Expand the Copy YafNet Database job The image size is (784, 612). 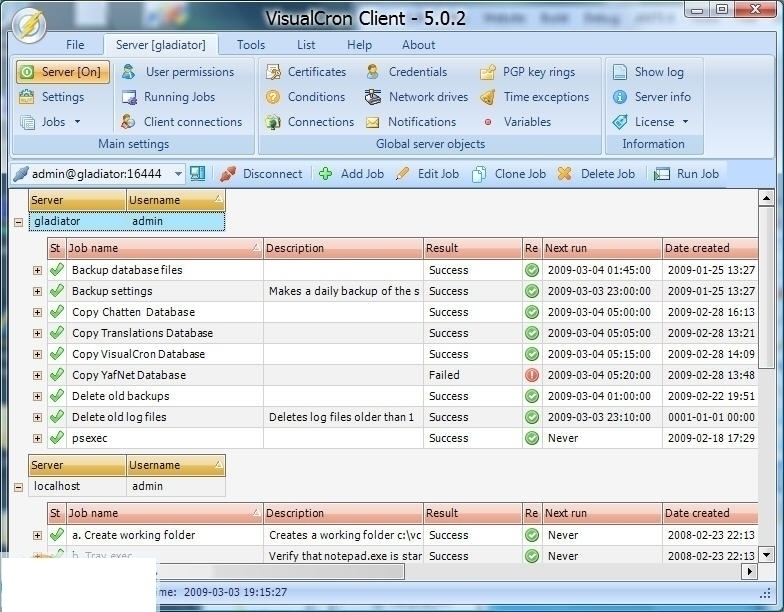pyautogui.click(x=38, y=376)
